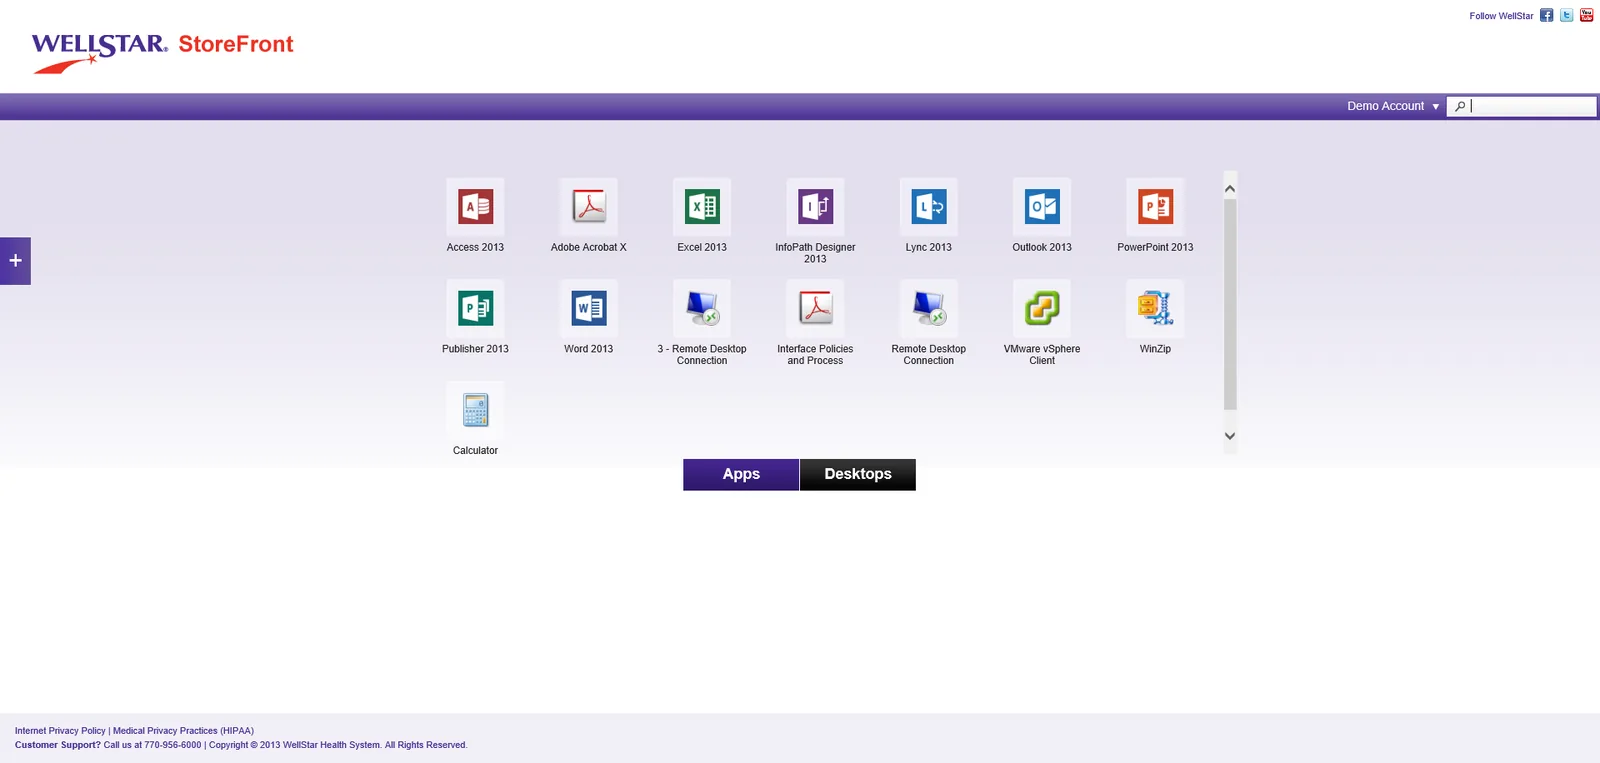Launch the Calculator app icon
Viewport: 1600px width, 763px height.
coord(475,411)
